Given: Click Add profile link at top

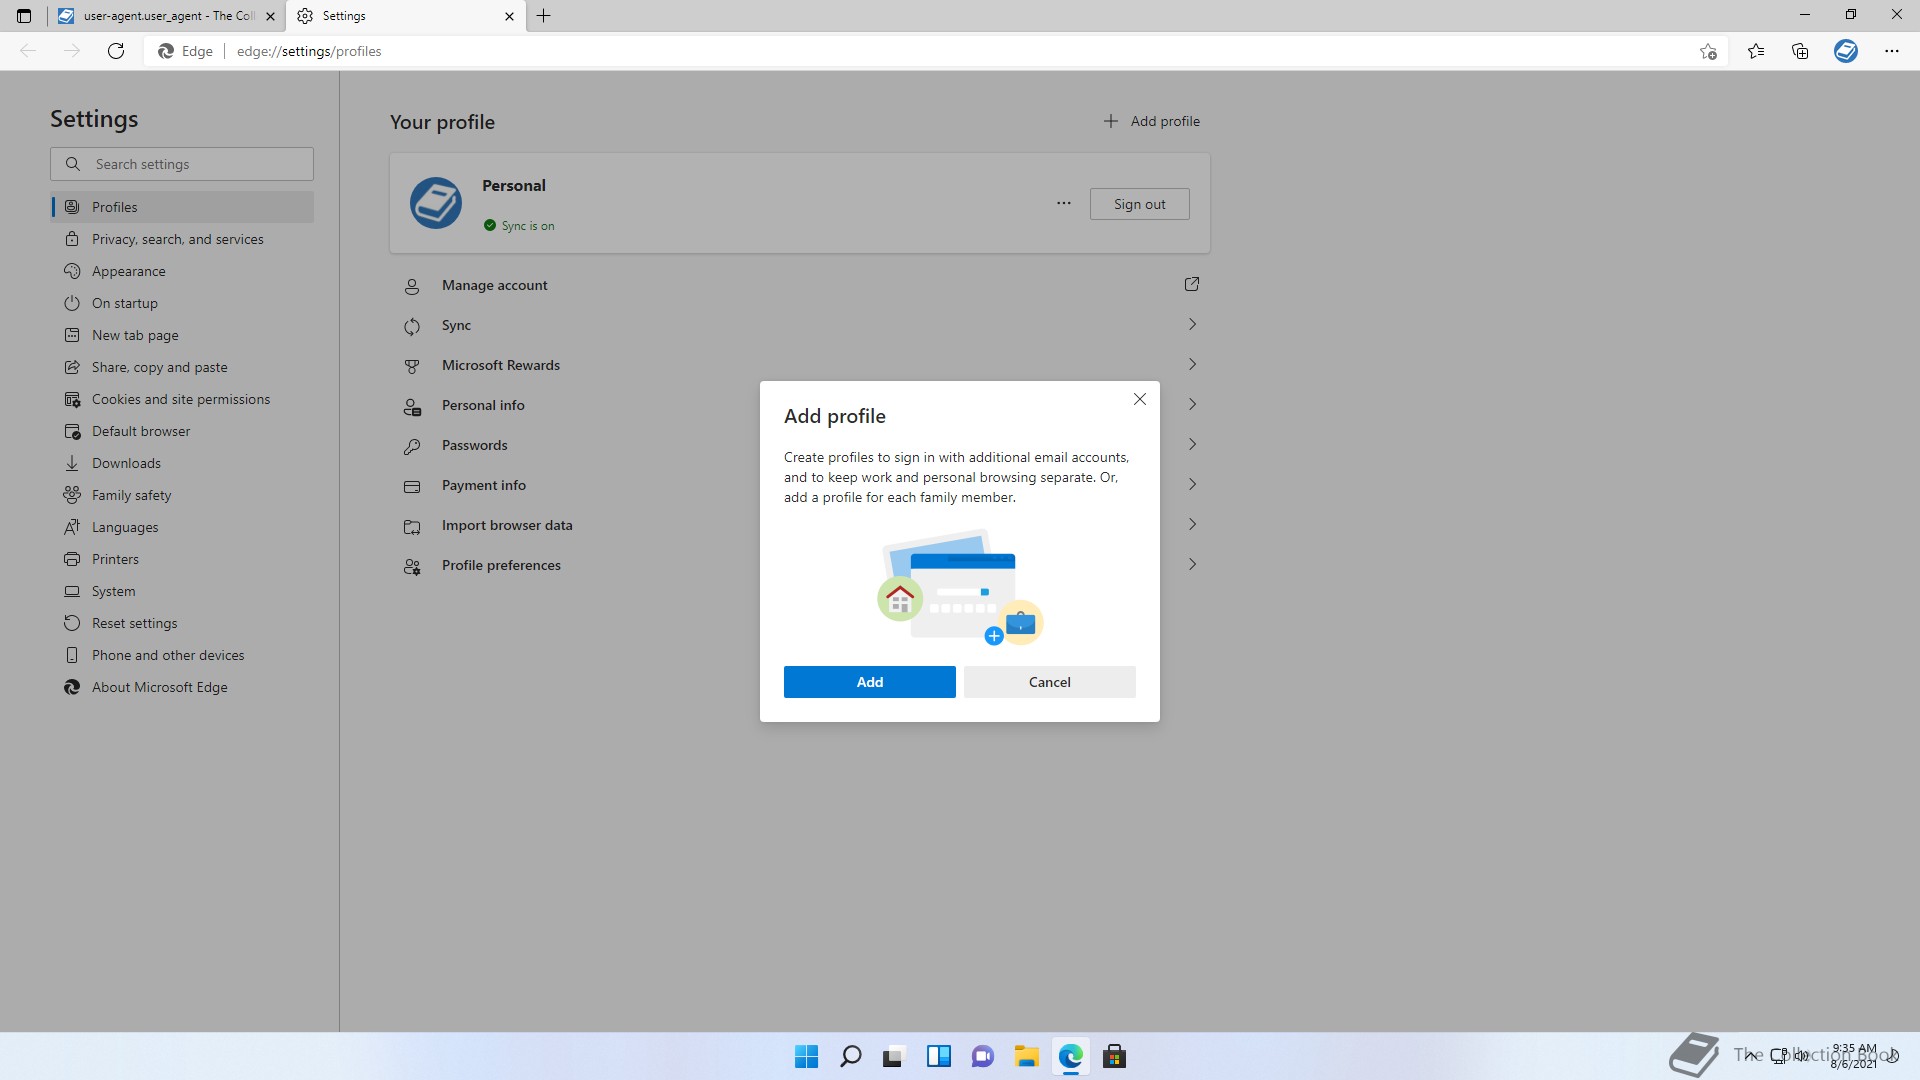Looking at the screenshot, I should 1151,121.
